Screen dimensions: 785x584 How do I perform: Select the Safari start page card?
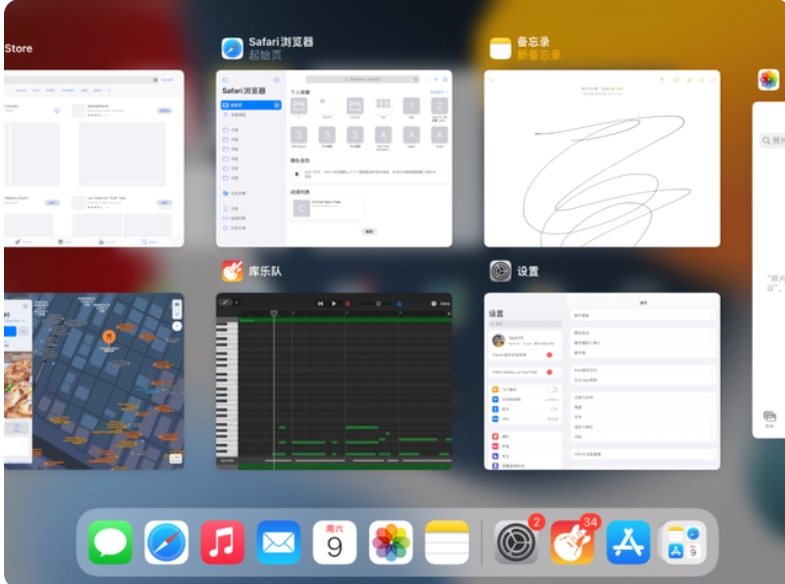point(334,158)
